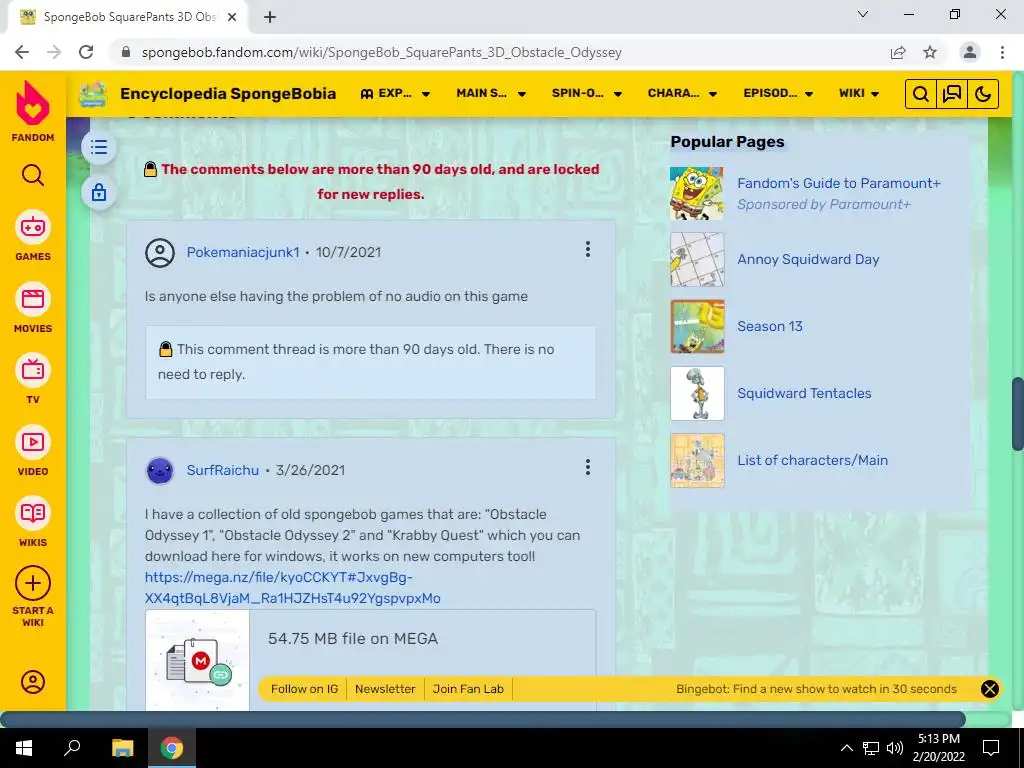Show hidden system tray icons
Screen dimensions: 1024x768
click(x=846, y=748)
